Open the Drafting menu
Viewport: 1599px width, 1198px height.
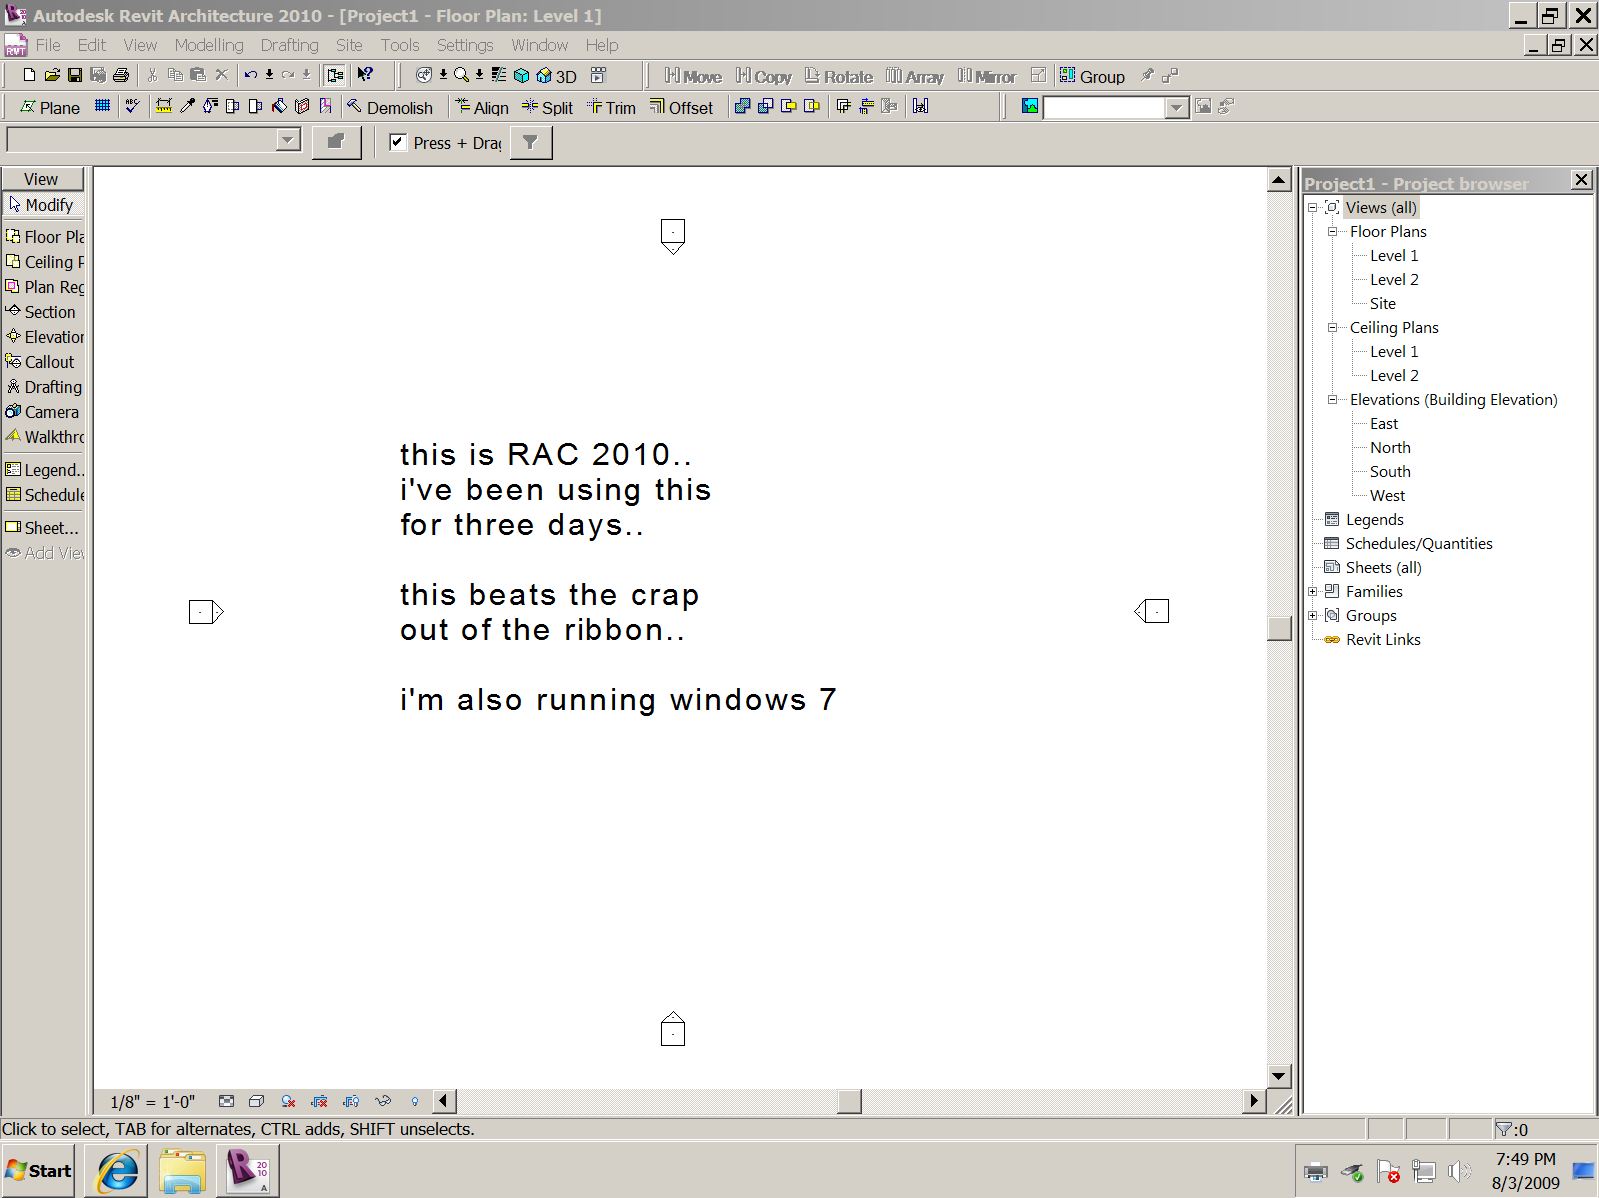coord(289,45)
